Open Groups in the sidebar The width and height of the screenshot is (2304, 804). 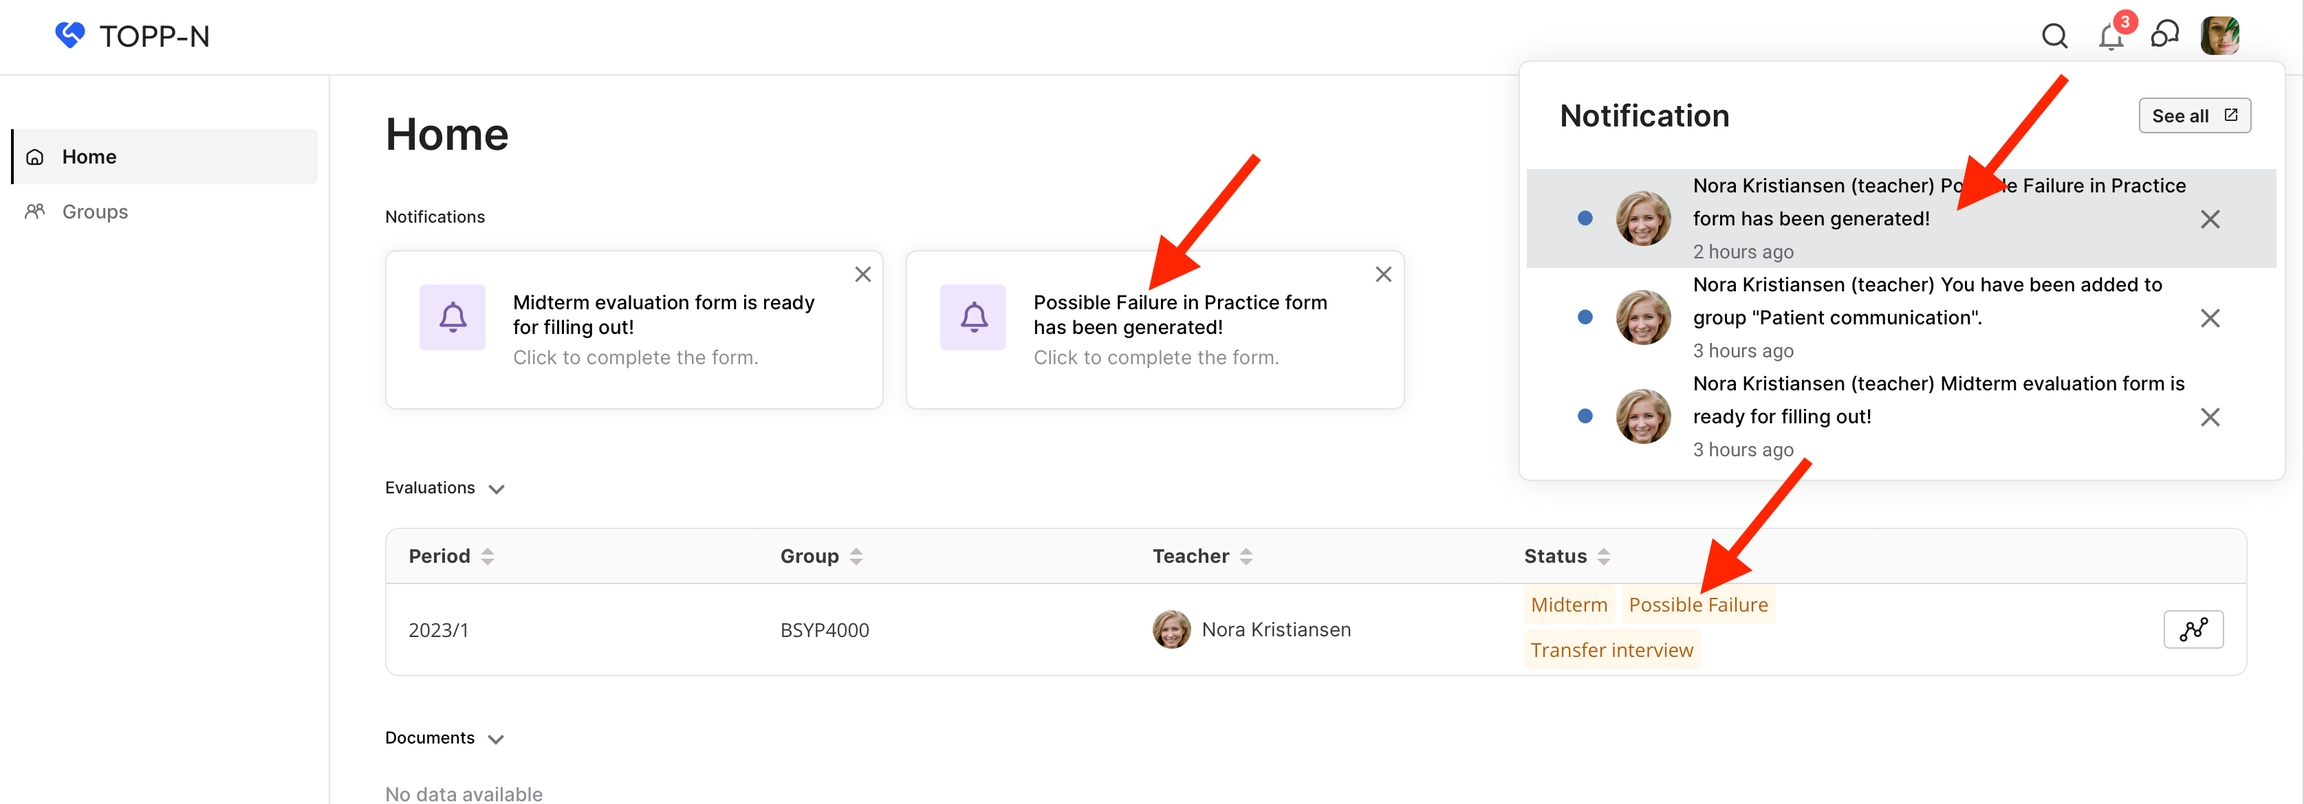point(95,212)
